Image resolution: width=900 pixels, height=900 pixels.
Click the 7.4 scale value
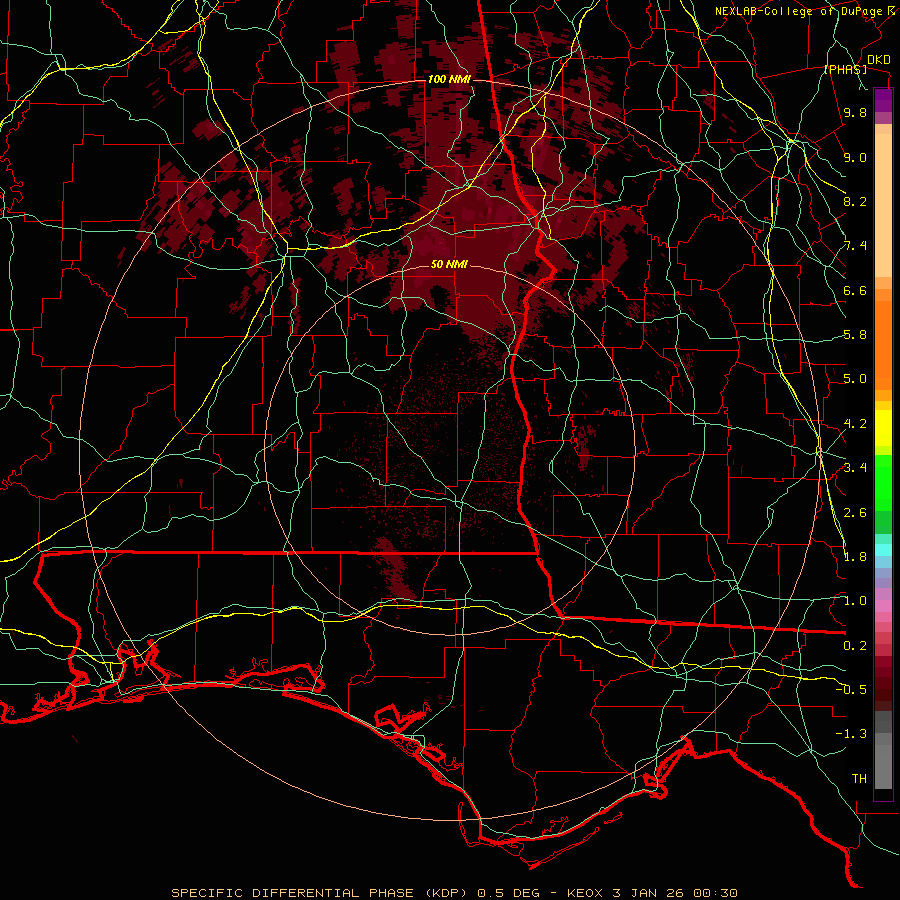click(x=855, y=246)
